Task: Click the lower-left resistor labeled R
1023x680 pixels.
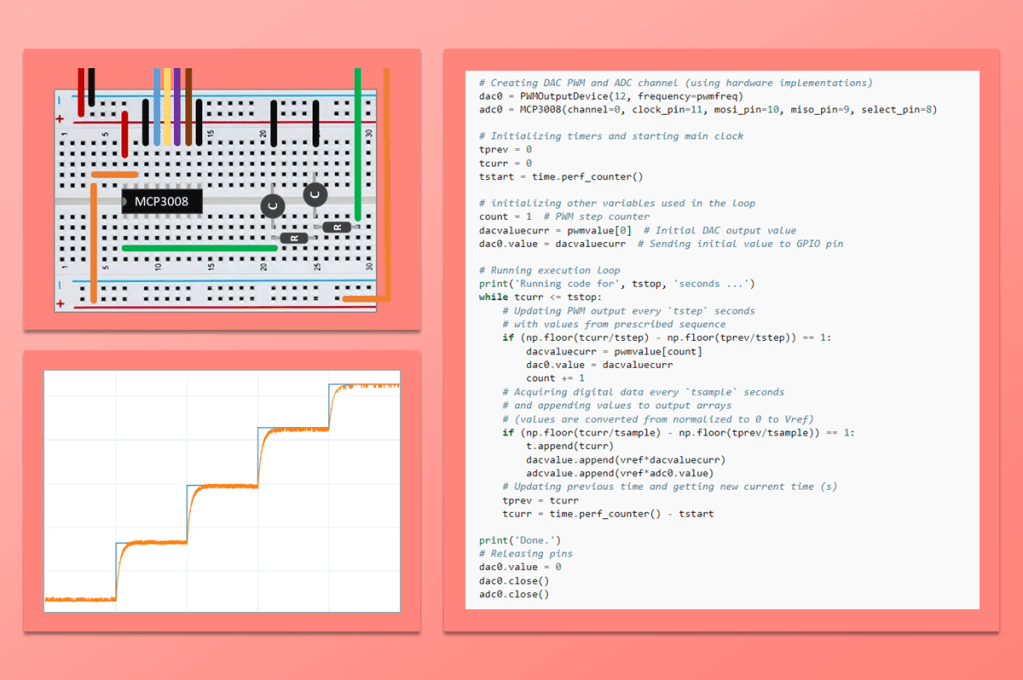Action: pyautogui.click(x=293, y=238)
